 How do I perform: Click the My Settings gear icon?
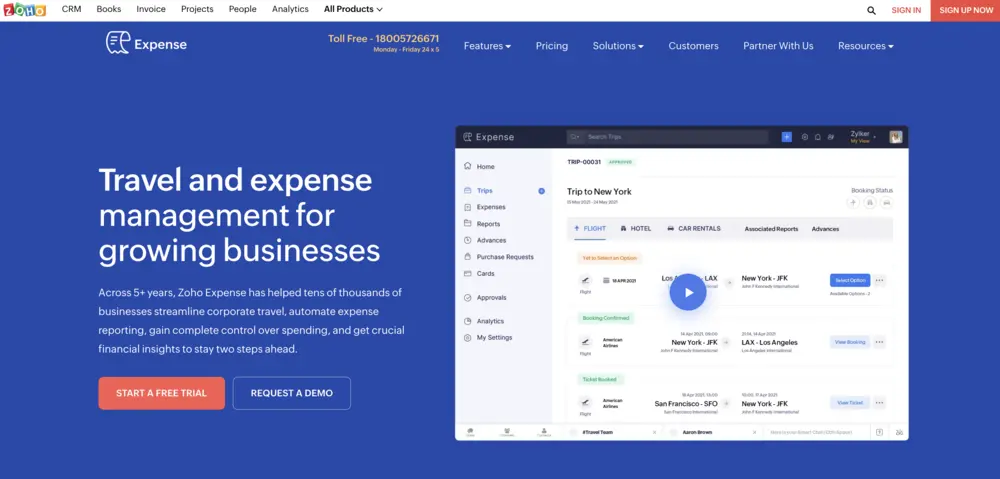[x=467, y=337]
